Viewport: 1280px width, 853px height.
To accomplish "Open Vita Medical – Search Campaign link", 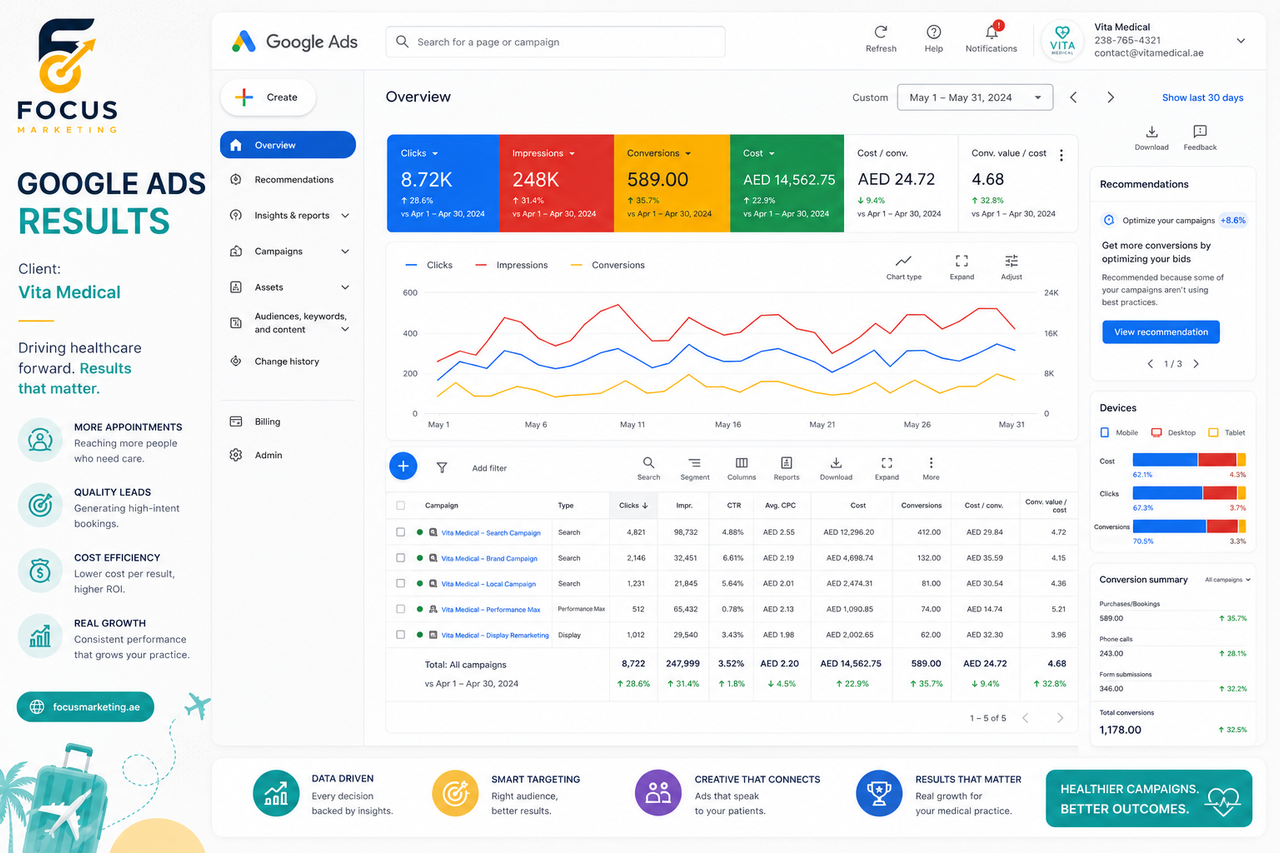I will pyautogui.click(x=490, y=533).
